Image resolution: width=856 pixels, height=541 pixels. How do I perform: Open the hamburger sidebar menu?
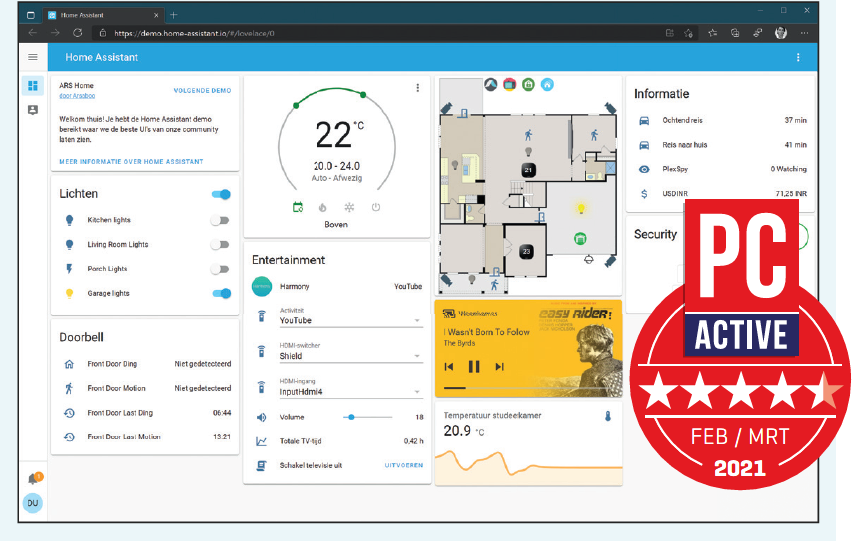[33, 57]
